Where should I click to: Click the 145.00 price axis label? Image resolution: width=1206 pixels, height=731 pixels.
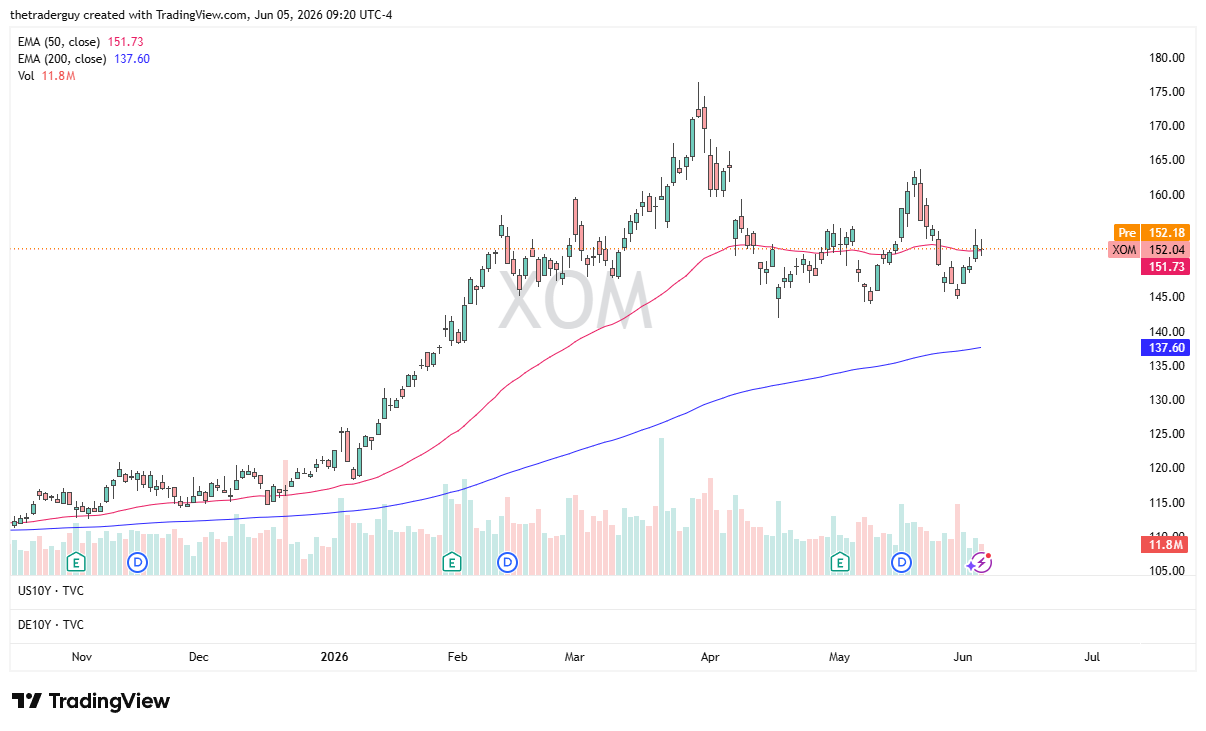pyautogui.click(x=1167, y=297)
